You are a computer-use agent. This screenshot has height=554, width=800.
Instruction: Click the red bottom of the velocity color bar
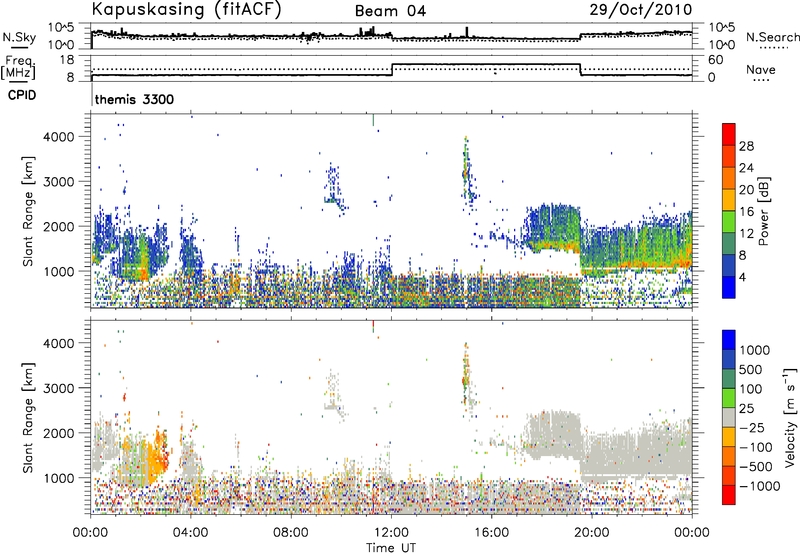click(729, 495)
